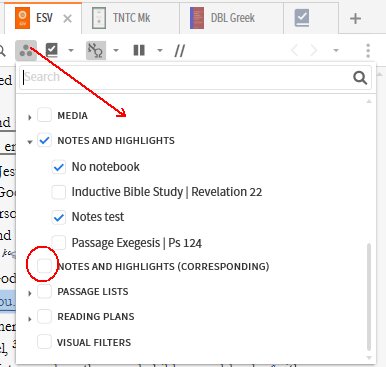Enable Inductive Bible Study Revelation 22 checkbox
386x367 pixels.
pos(59,192)
